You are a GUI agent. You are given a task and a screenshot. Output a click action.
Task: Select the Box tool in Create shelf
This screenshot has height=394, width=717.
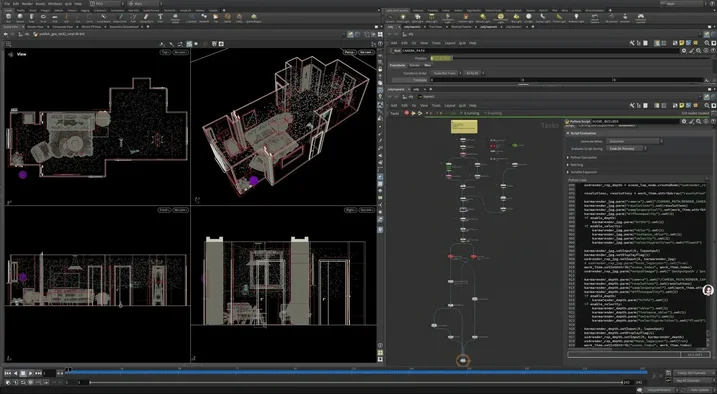(x=8, y=18)
